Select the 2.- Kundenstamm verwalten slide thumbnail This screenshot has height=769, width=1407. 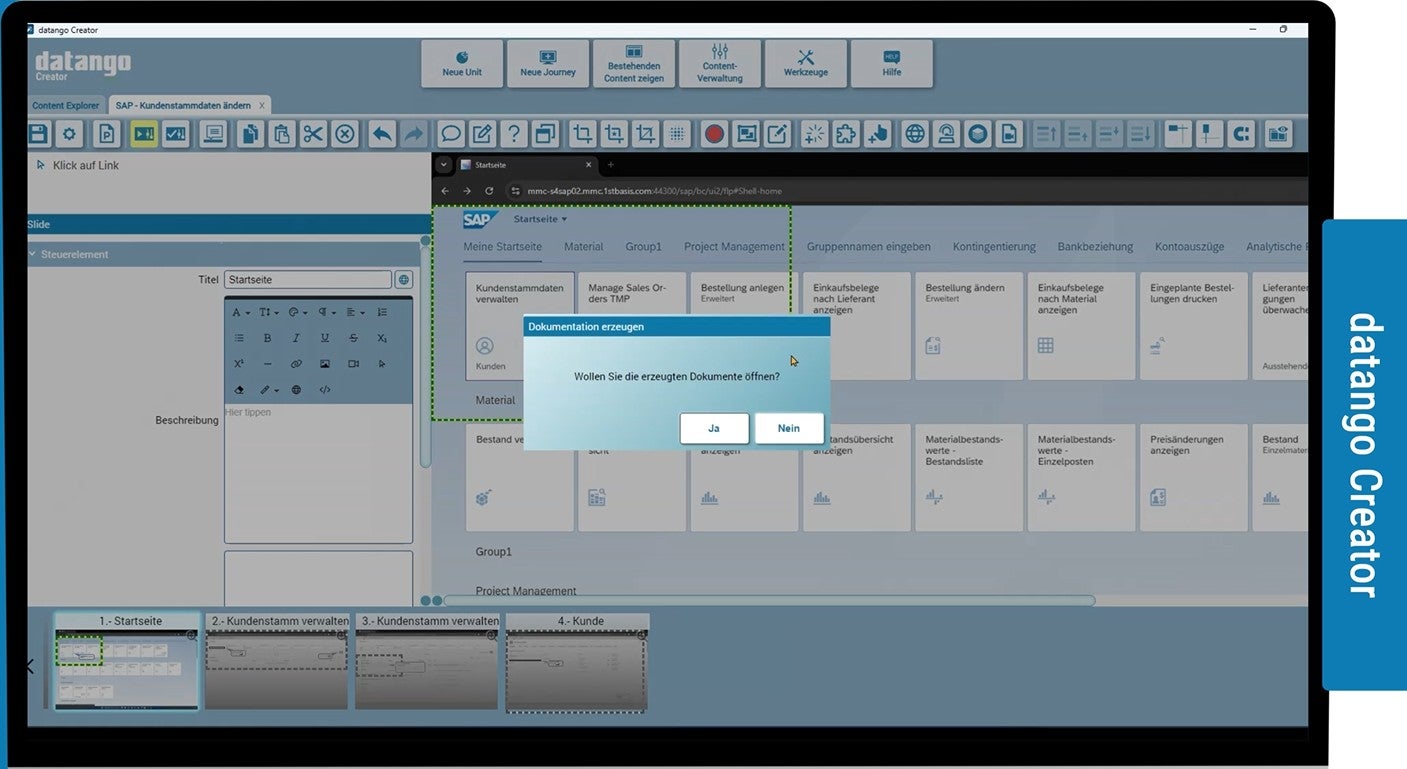(x=277, y=662)
